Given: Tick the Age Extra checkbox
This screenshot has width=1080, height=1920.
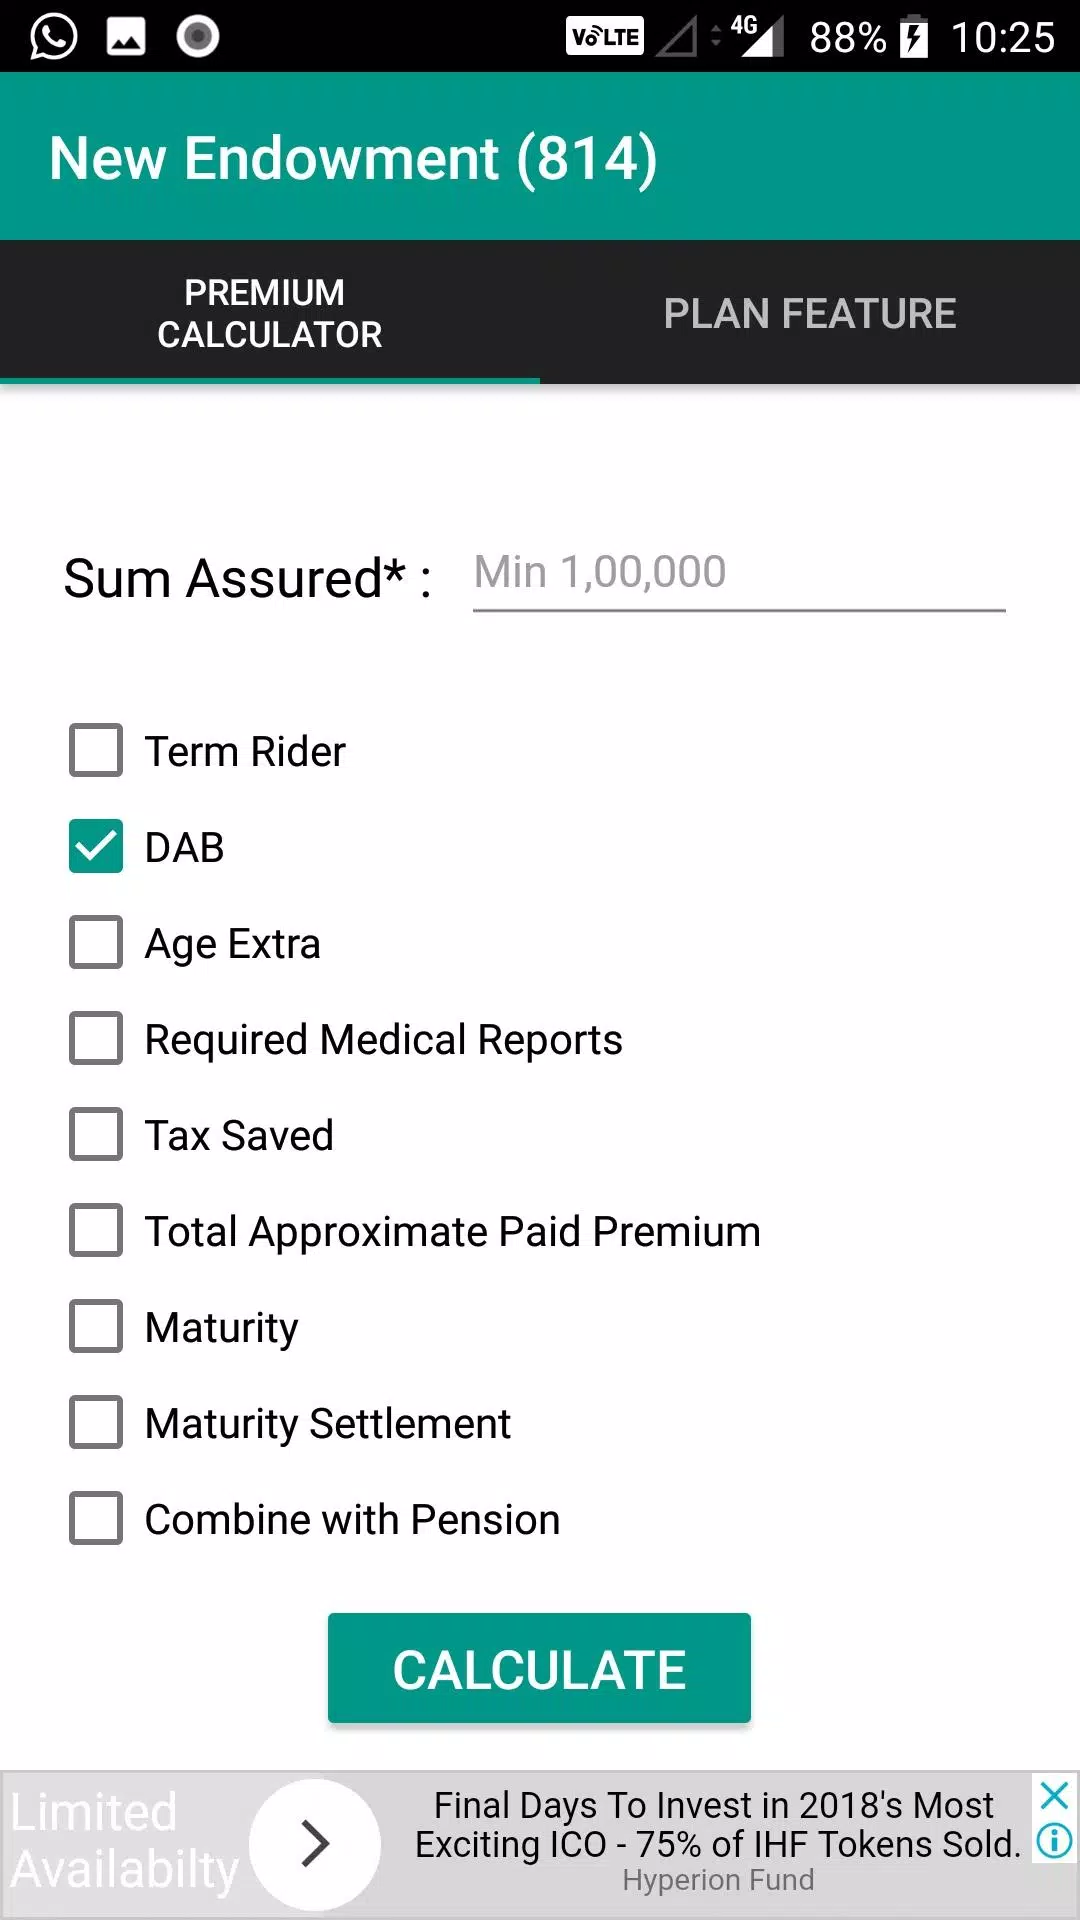Looking at the screenshot, I should [96, 943].
